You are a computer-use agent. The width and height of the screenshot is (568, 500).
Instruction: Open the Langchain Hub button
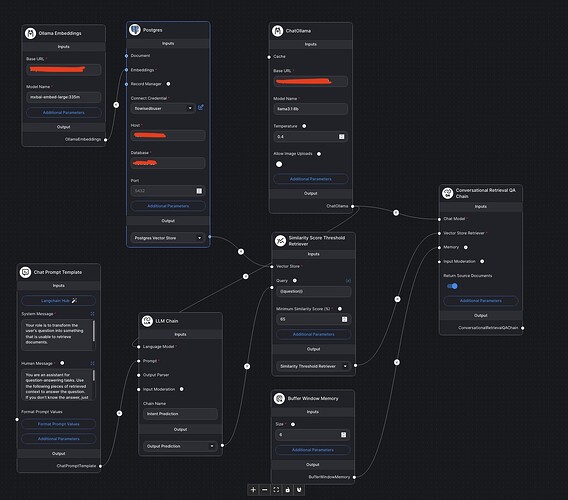[x=58, y=300]
